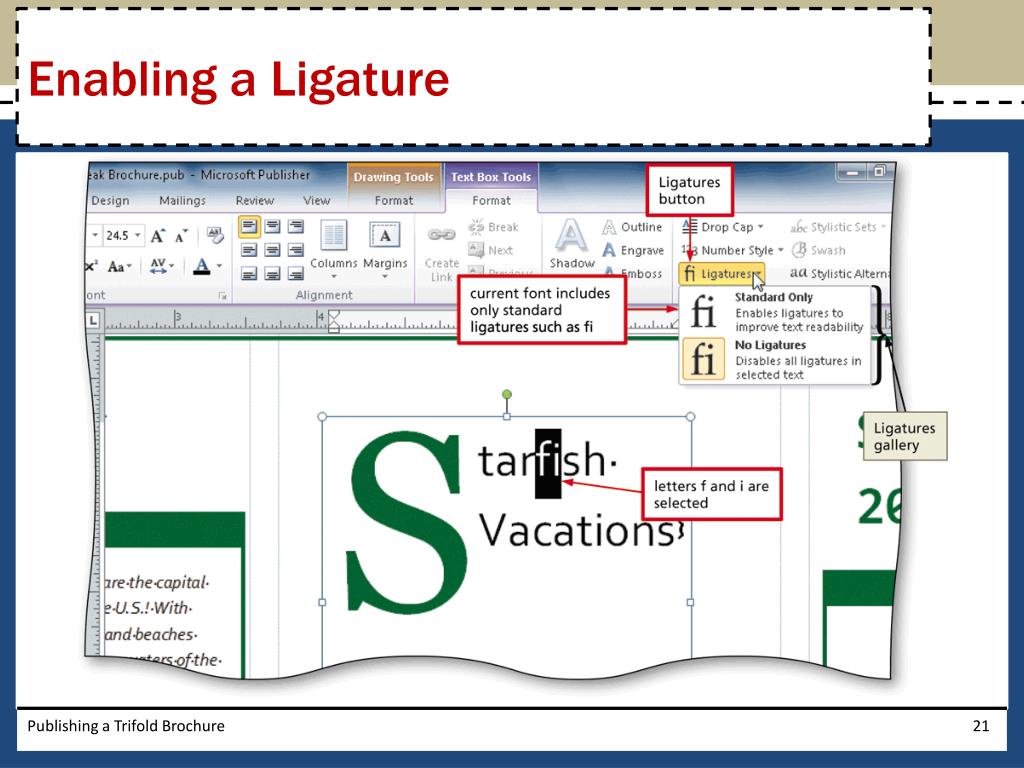The width and height of the screenshot is (1024, 768).
Task: Select Align Bottom Center alignment icon
Action: [272, 274]
